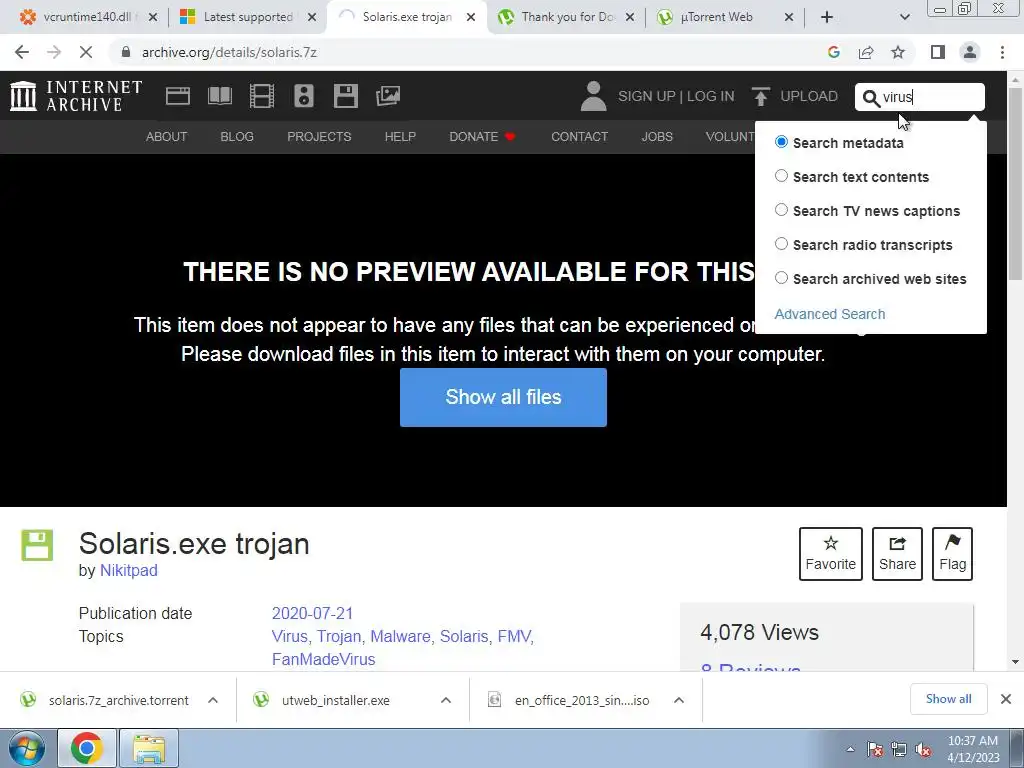Screen dimensions: 1024x768
Task: Select the Search metadata radio button
Action: pyautogui.click(x=781, y=142)
